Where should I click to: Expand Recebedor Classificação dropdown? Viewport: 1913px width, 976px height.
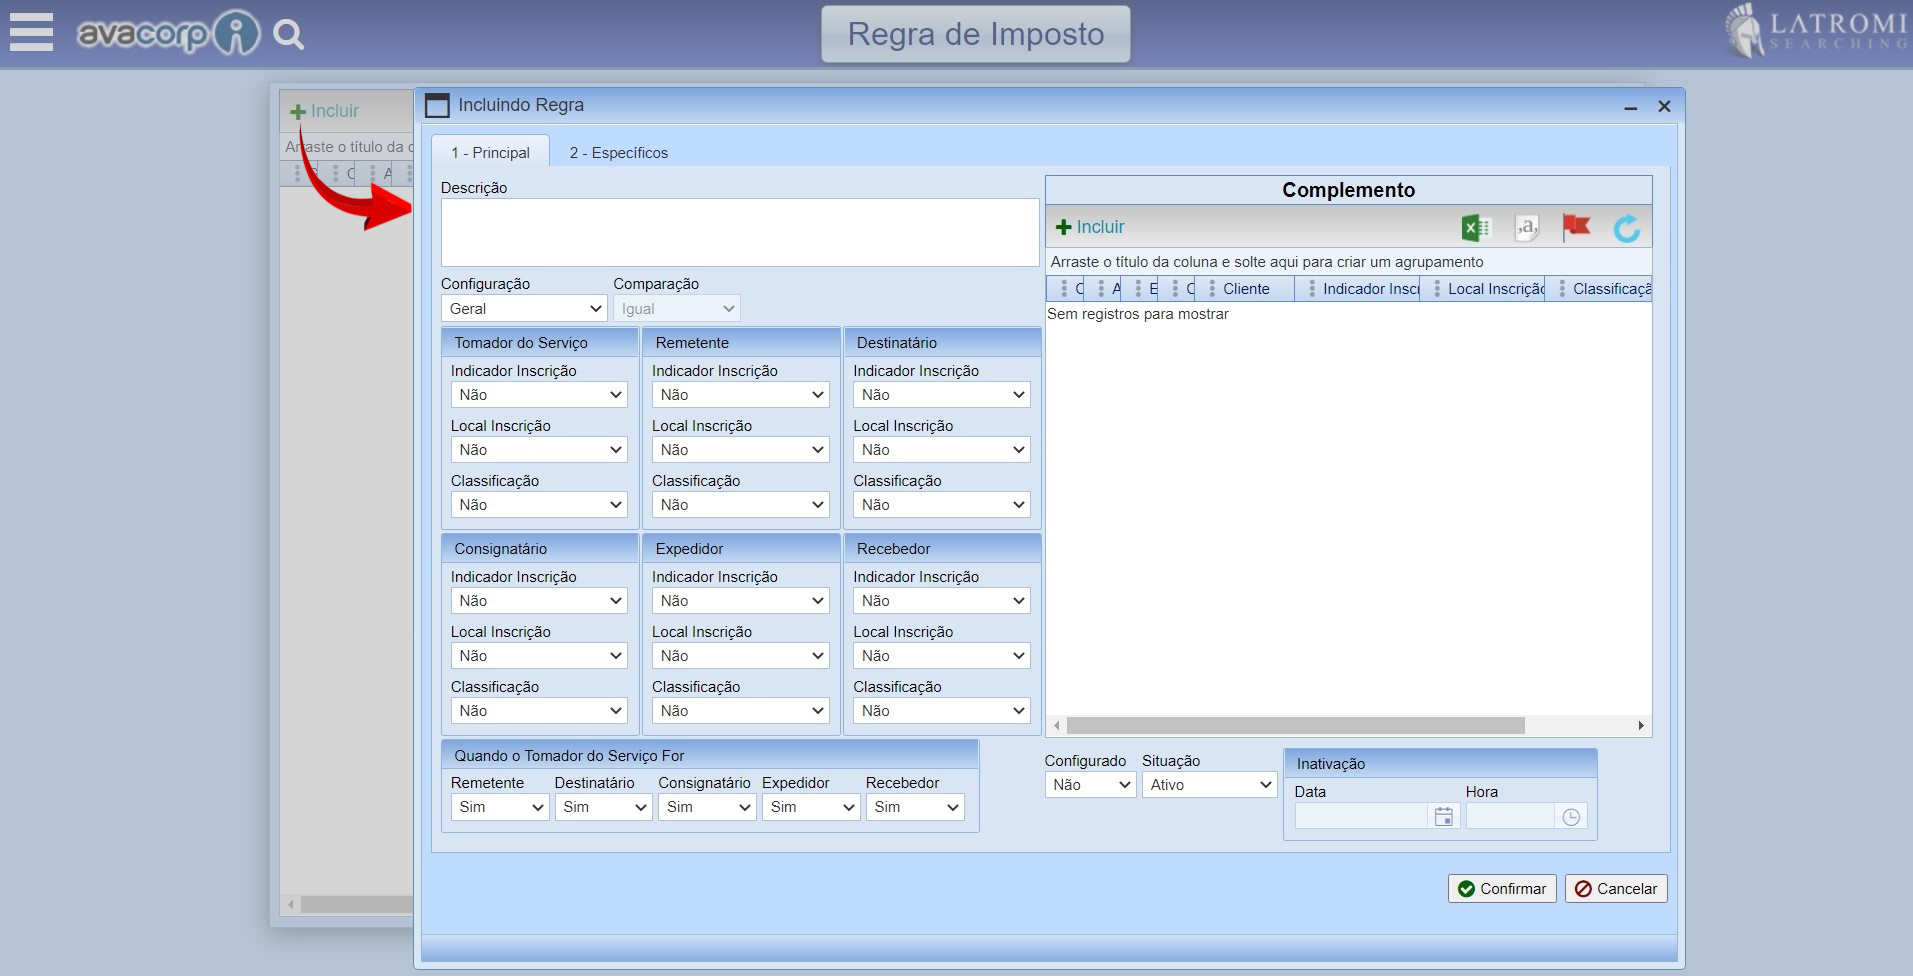coord(940,711)
